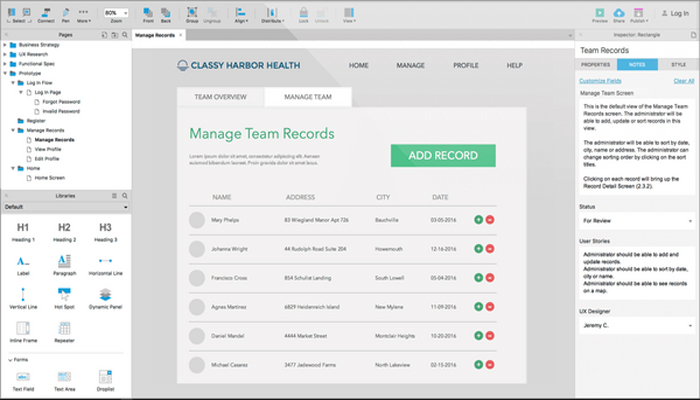Search pages with magnifier icon
The image size is (700, 400).
(x=125, y=35)
